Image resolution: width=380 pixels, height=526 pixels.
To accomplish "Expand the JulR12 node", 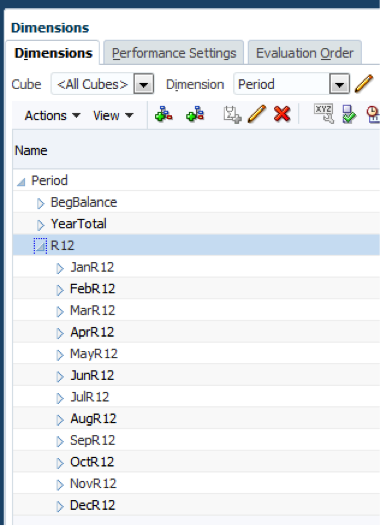I will tap(60, 398).
